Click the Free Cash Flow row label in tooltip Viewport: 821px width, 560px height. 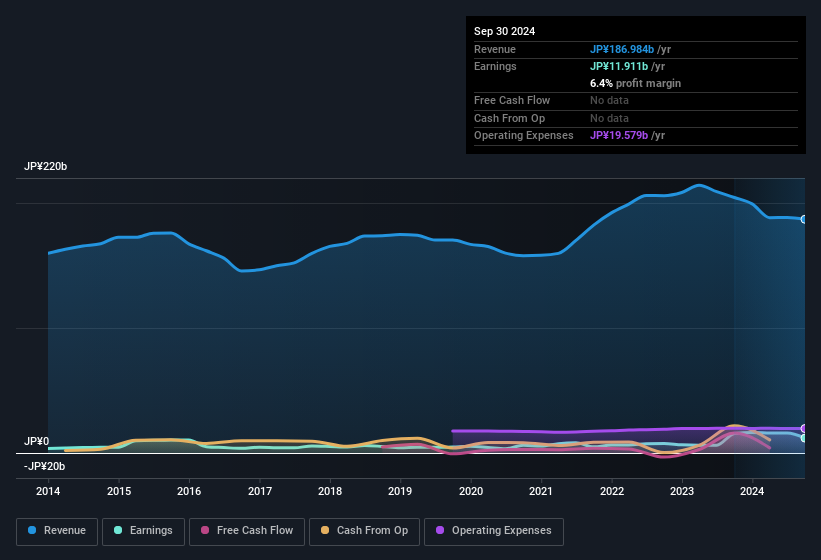(x=512, y=100)
